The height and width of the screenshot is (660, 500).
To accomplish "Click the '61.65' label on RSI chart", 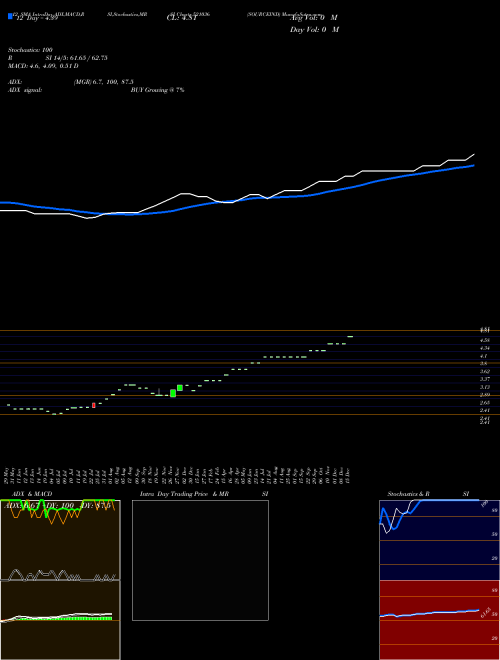I will (x=486, y=612).
